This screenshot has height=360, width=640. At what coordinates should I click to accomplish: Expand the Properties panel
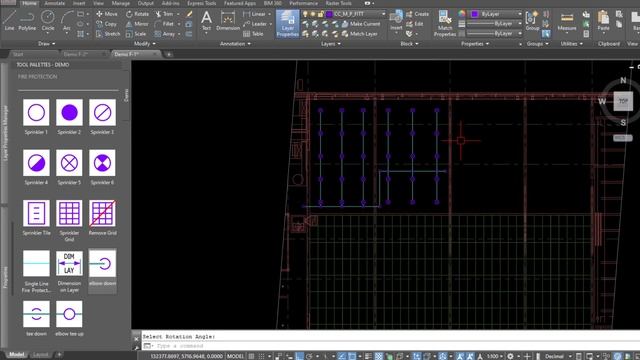(475, 44)
